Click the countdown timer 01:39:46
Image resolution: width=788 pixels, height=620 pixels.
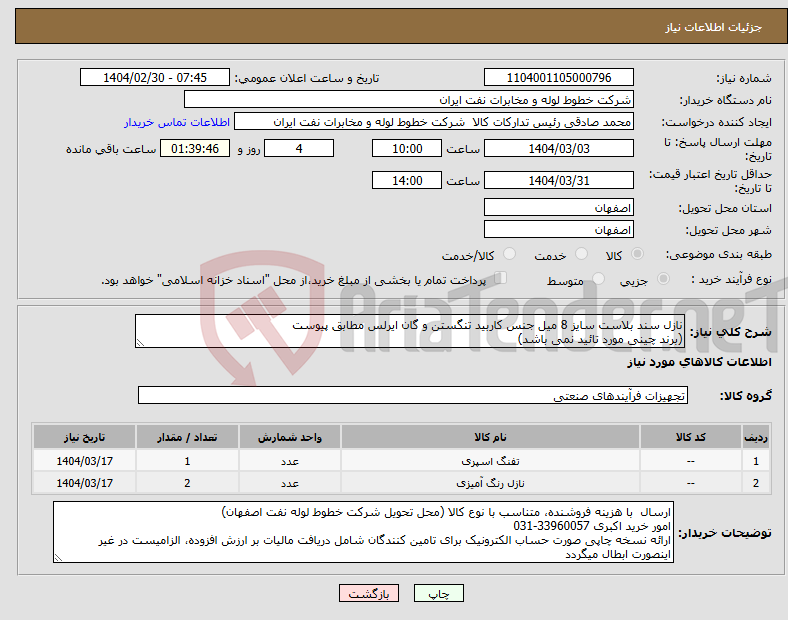(195, 148)
